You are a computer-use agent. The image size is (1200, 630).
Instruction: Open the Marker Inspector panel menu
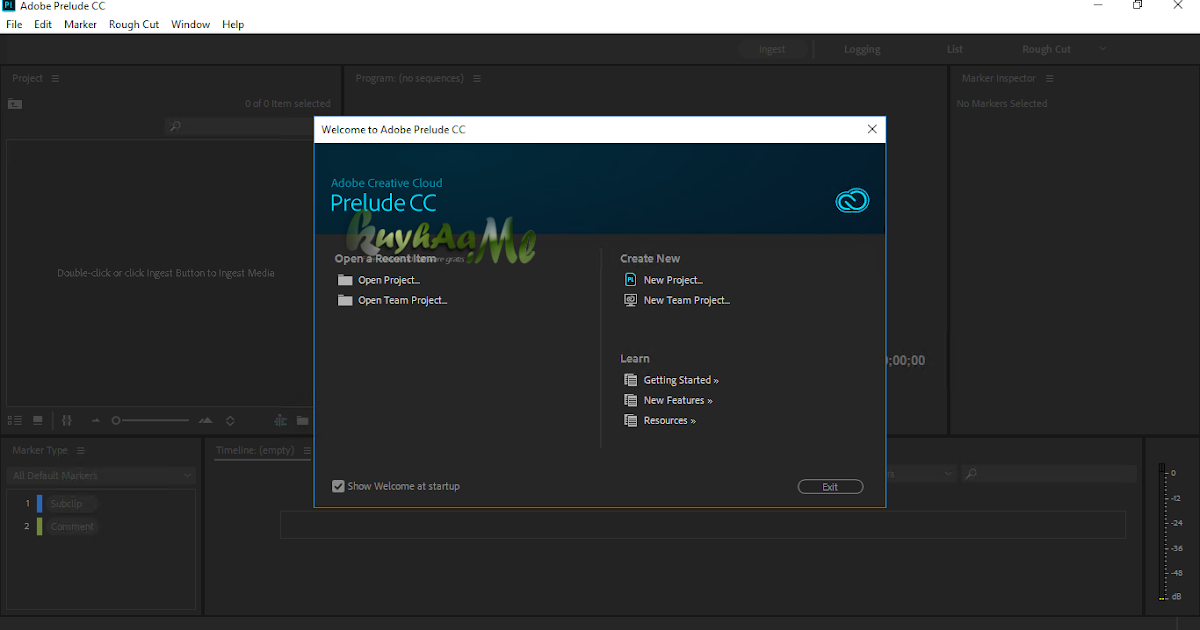click(1049, 77)
